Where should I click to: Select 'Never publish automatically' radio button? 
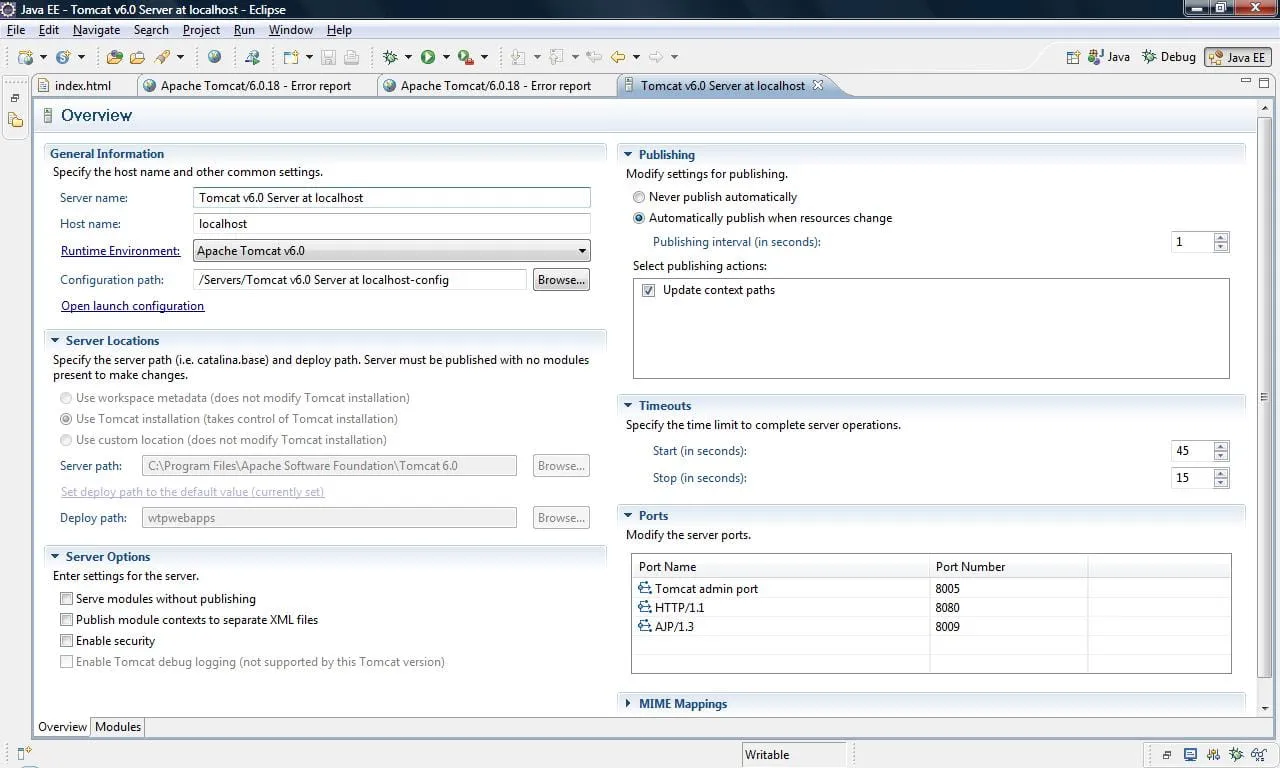639,197
